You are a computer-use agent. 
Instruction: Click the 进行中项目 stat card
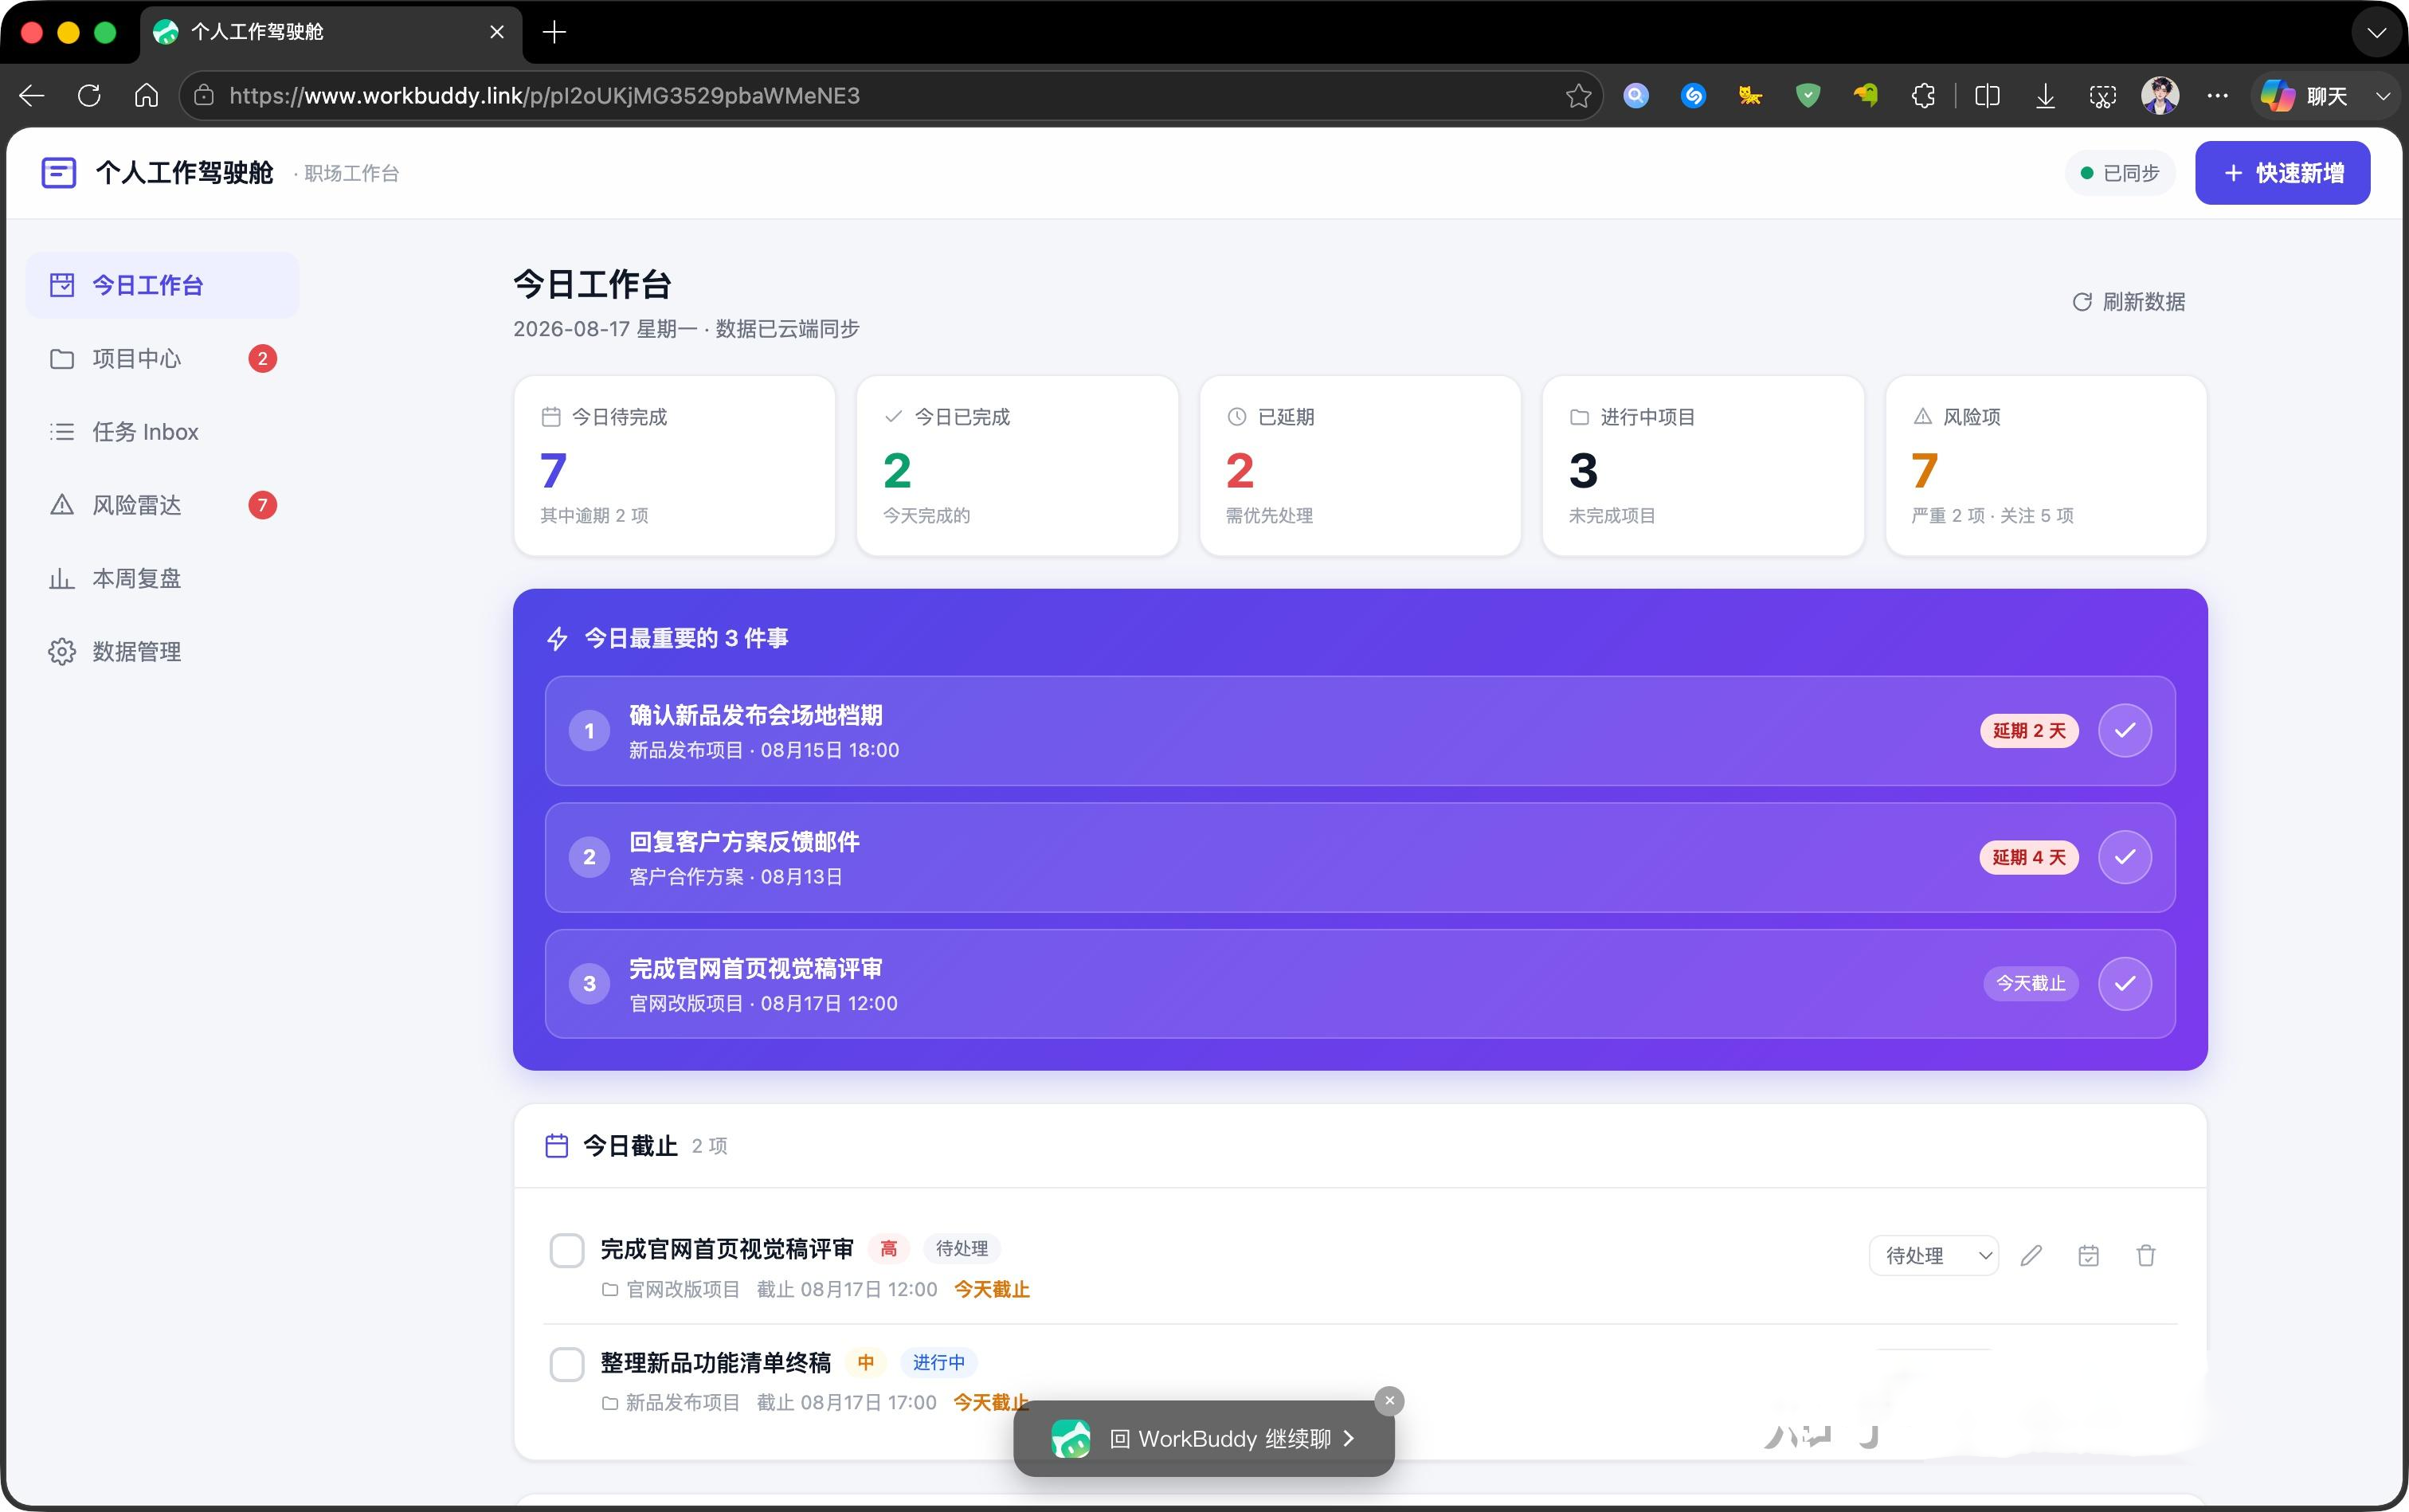click(1703, 465)
